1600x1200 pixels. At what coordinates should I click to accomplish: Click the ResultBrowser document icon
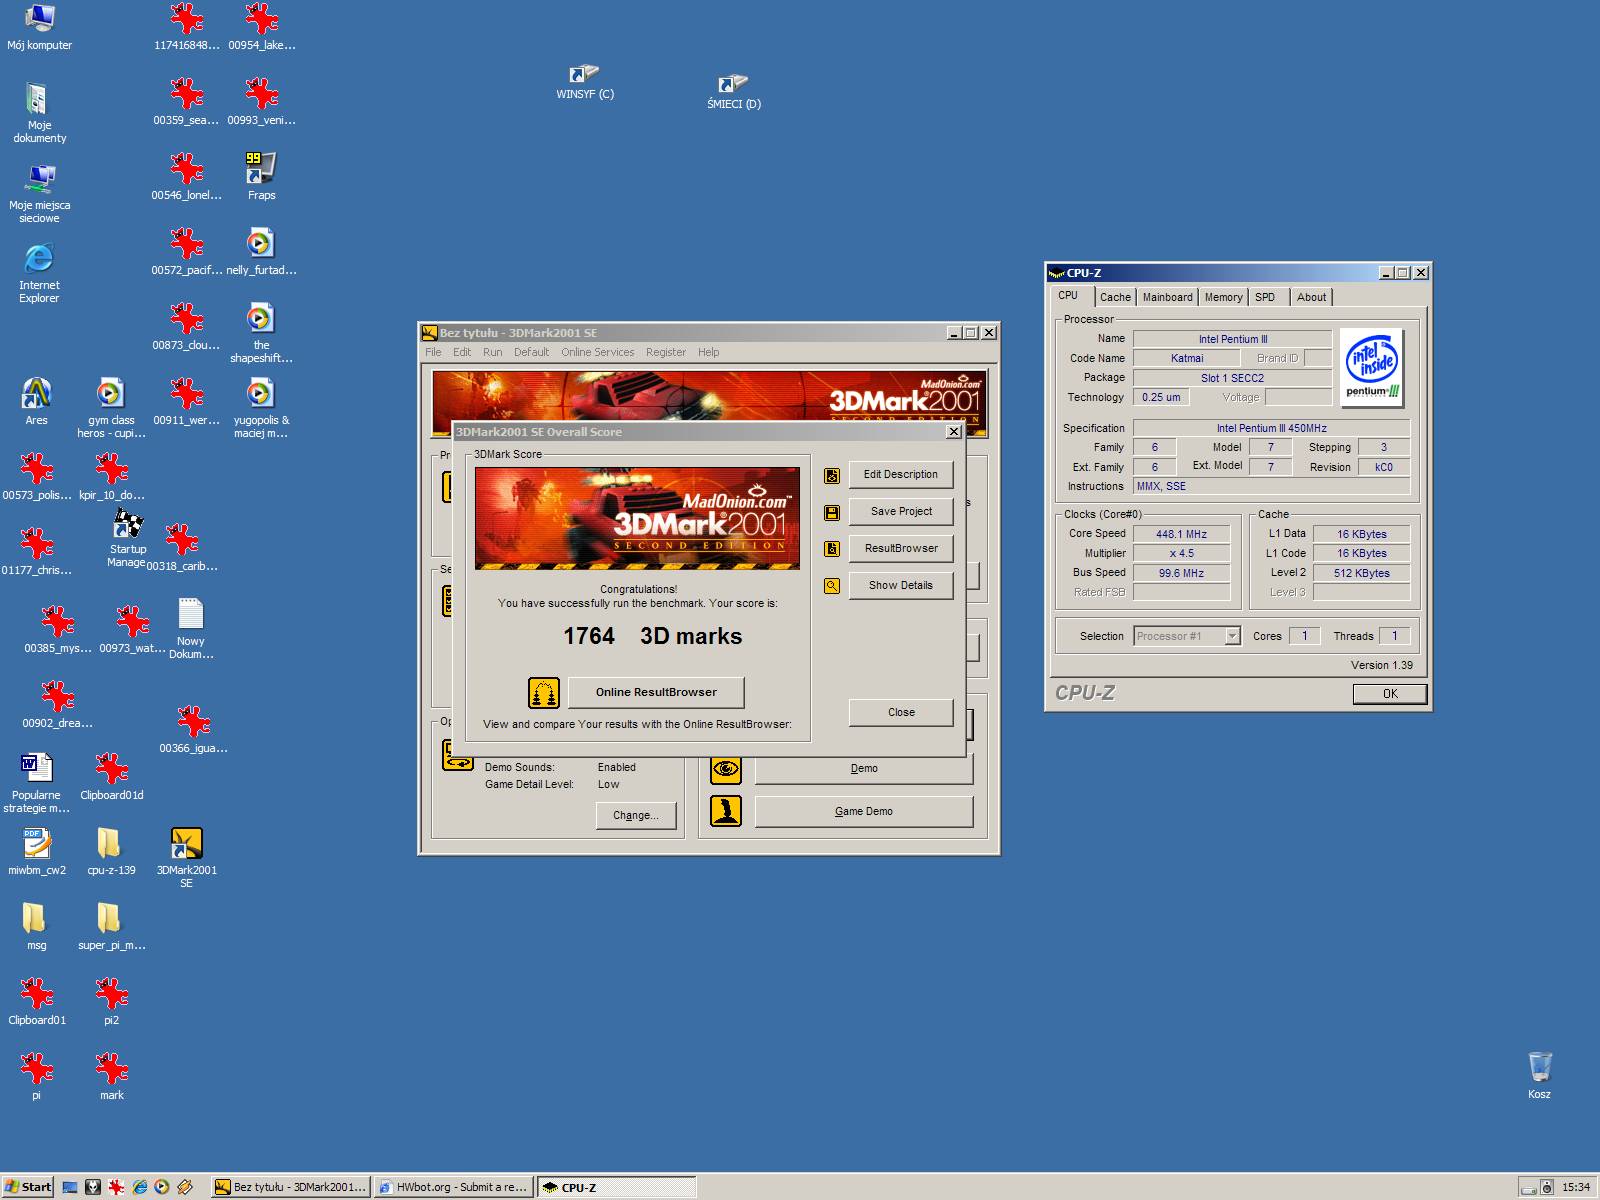831,549
